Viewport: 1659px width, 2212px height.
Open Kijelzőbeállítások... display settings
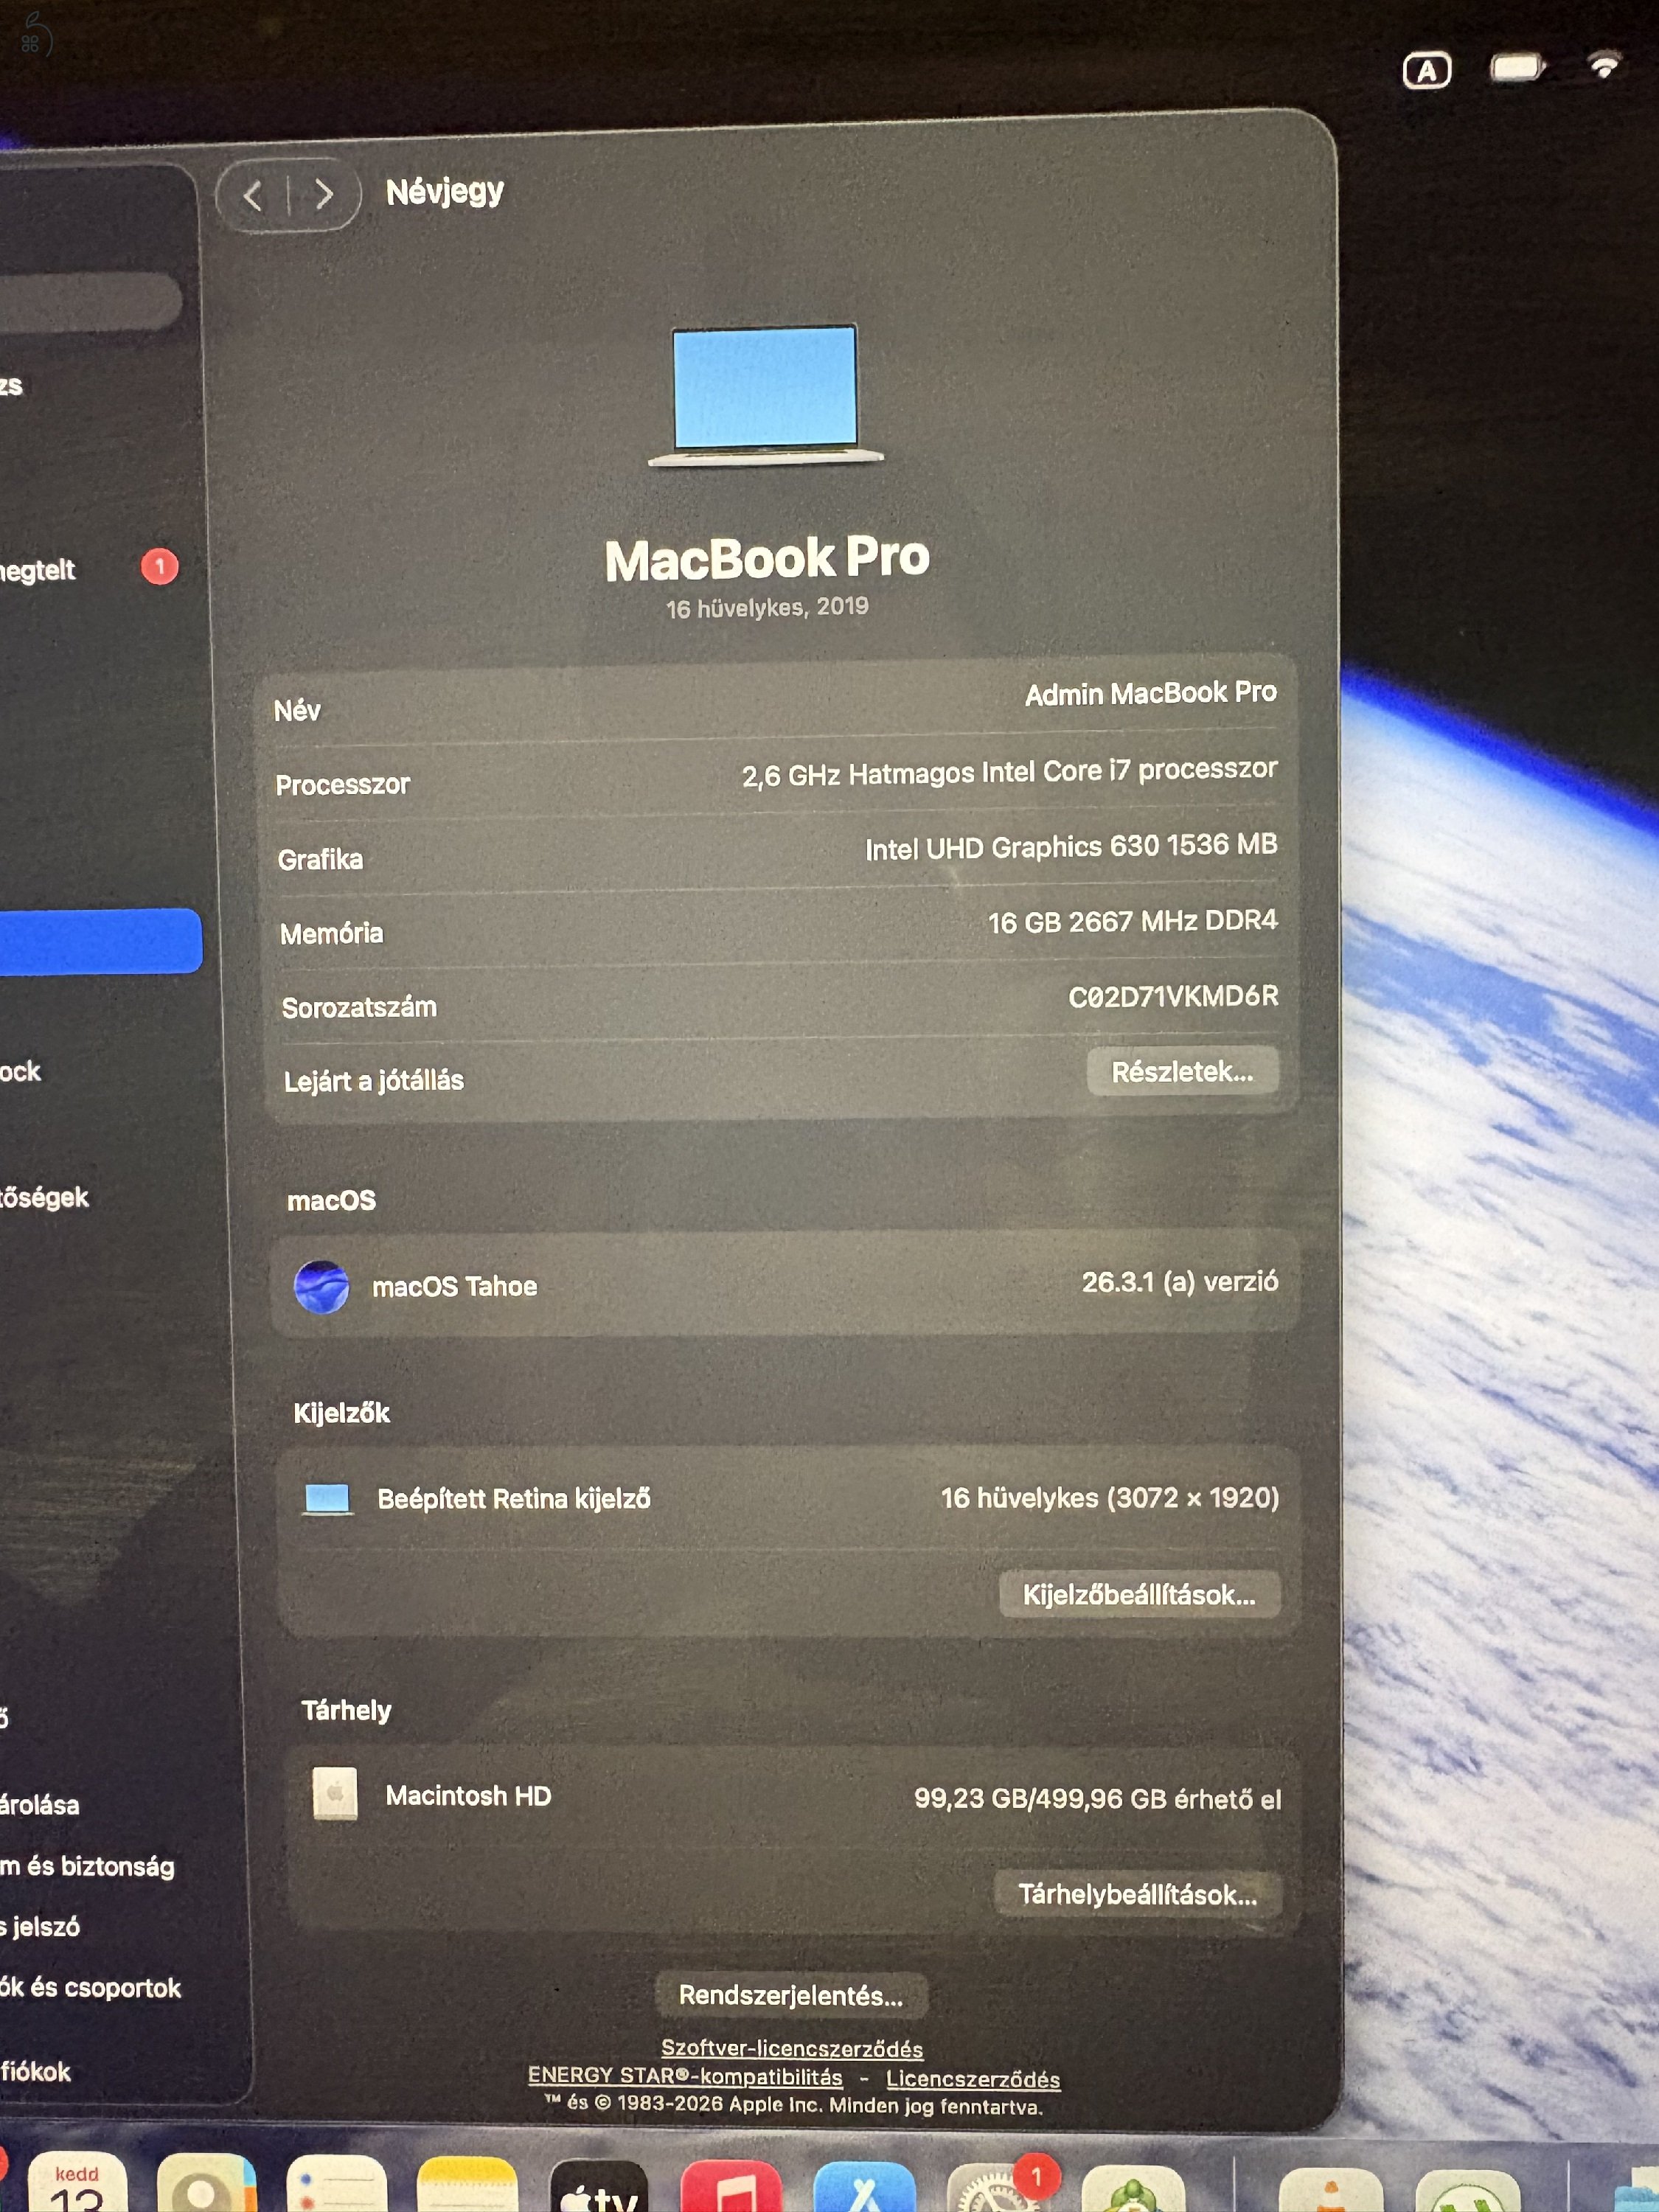pyautogui.click(x=1139, y=1594)
